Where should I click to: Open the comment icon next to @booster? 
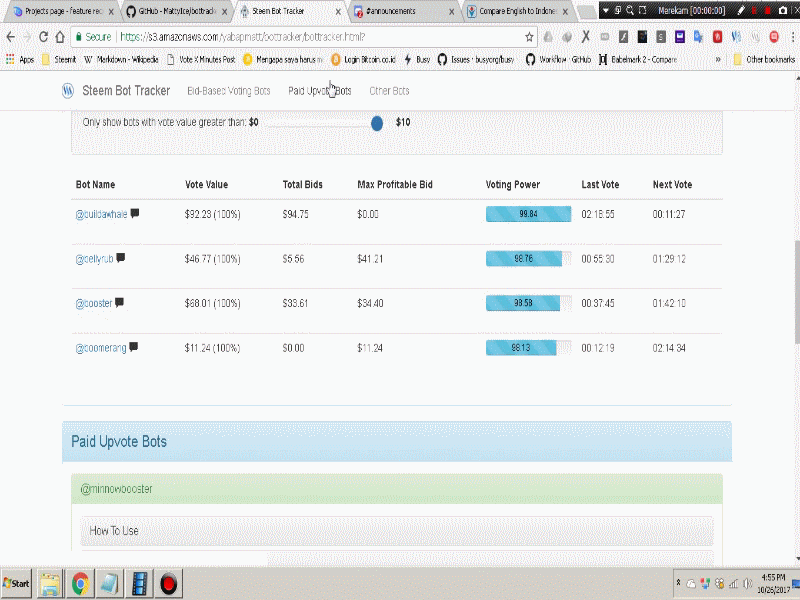pos(119,303)
